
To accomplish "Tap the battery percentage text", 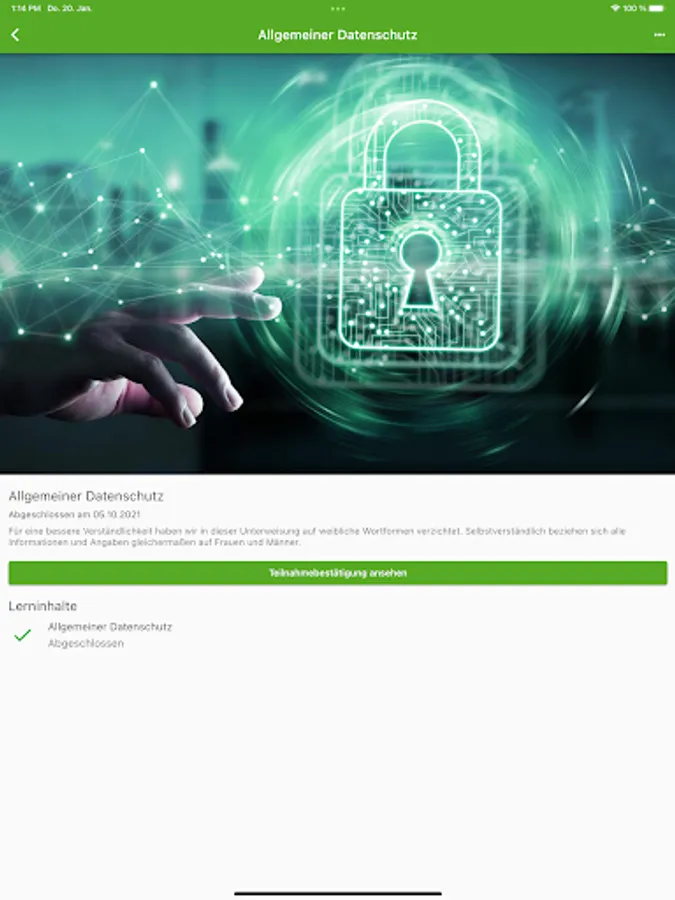I will pyautogui.click(x=634, y=8).
